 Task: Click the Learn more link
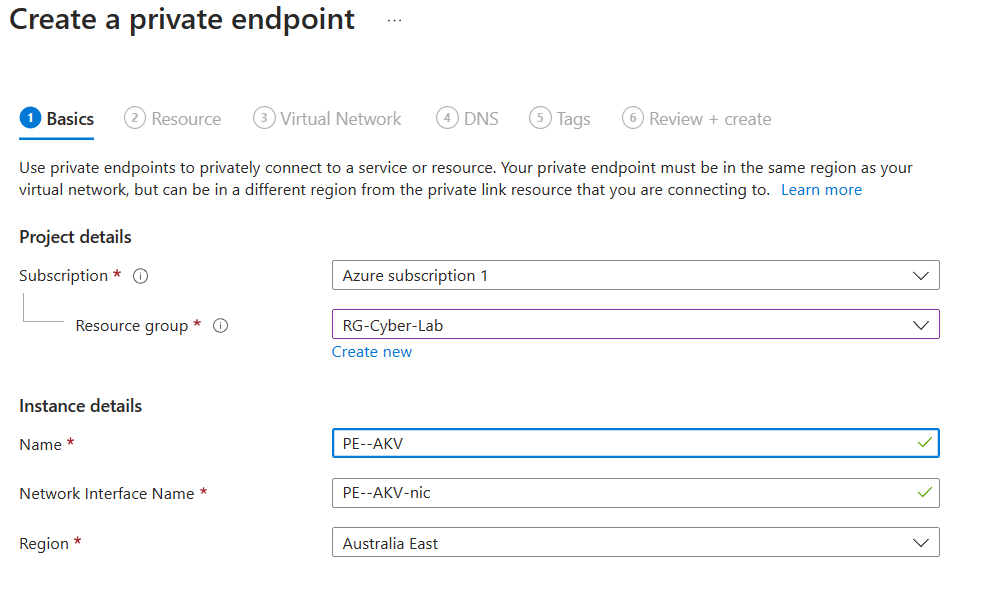pos(821,190)
